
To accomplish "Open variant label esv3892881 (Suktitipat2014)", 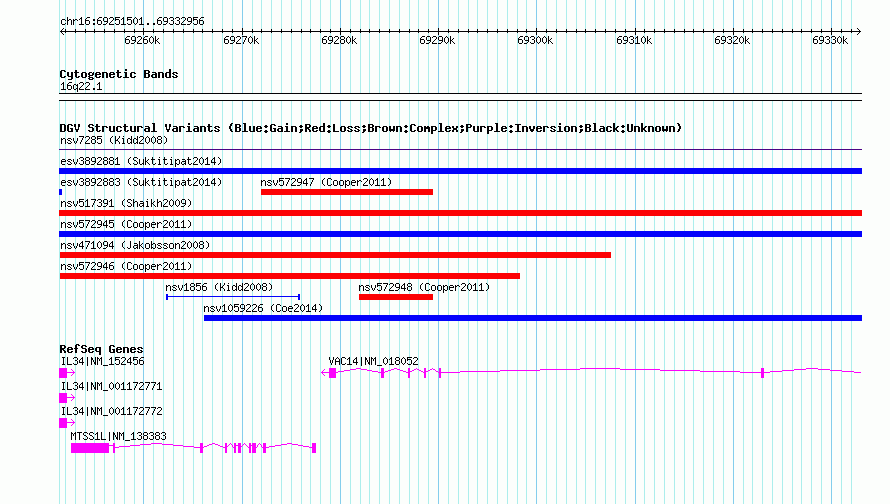I will pos(141,161).
